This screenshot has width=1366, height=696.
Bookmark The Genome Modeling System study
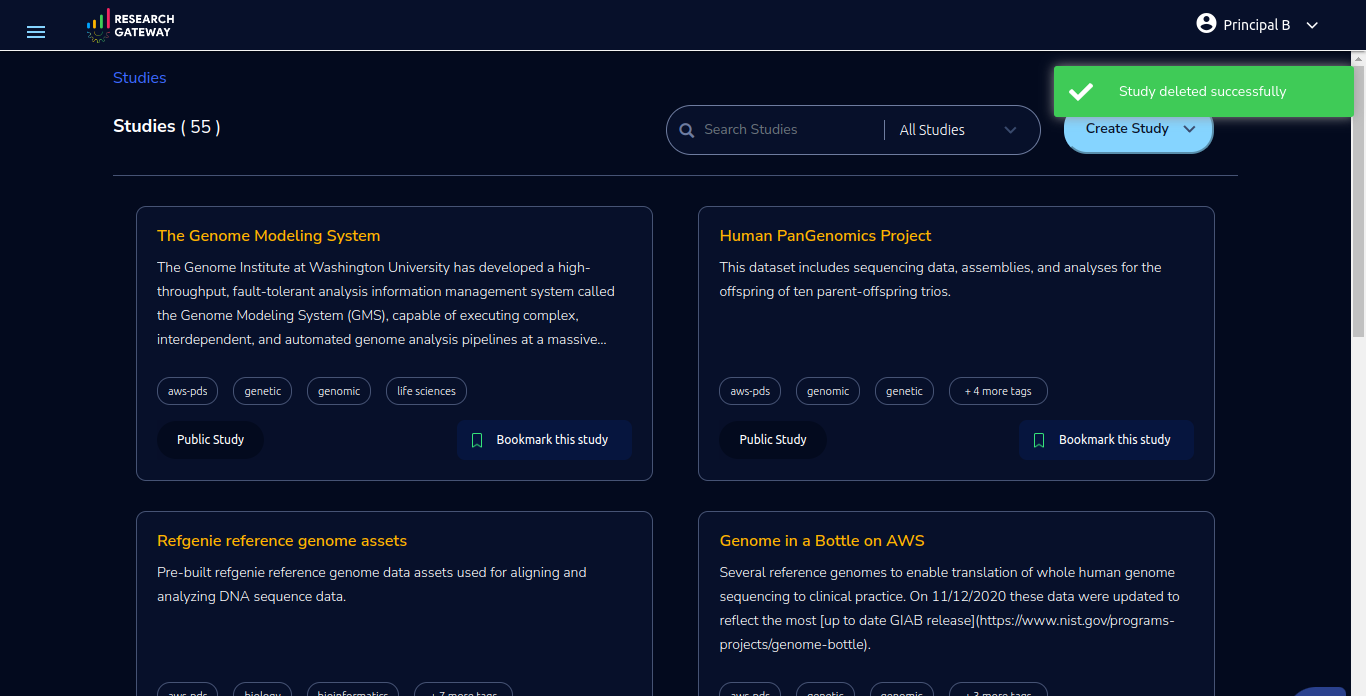coord(545,440)
